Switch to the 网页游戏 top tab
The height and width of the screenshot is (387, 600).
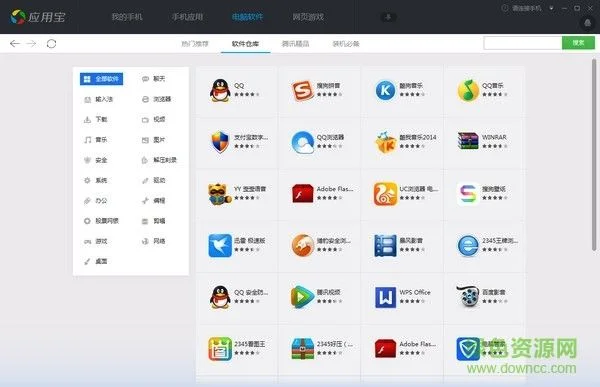(x=308, y=17)
